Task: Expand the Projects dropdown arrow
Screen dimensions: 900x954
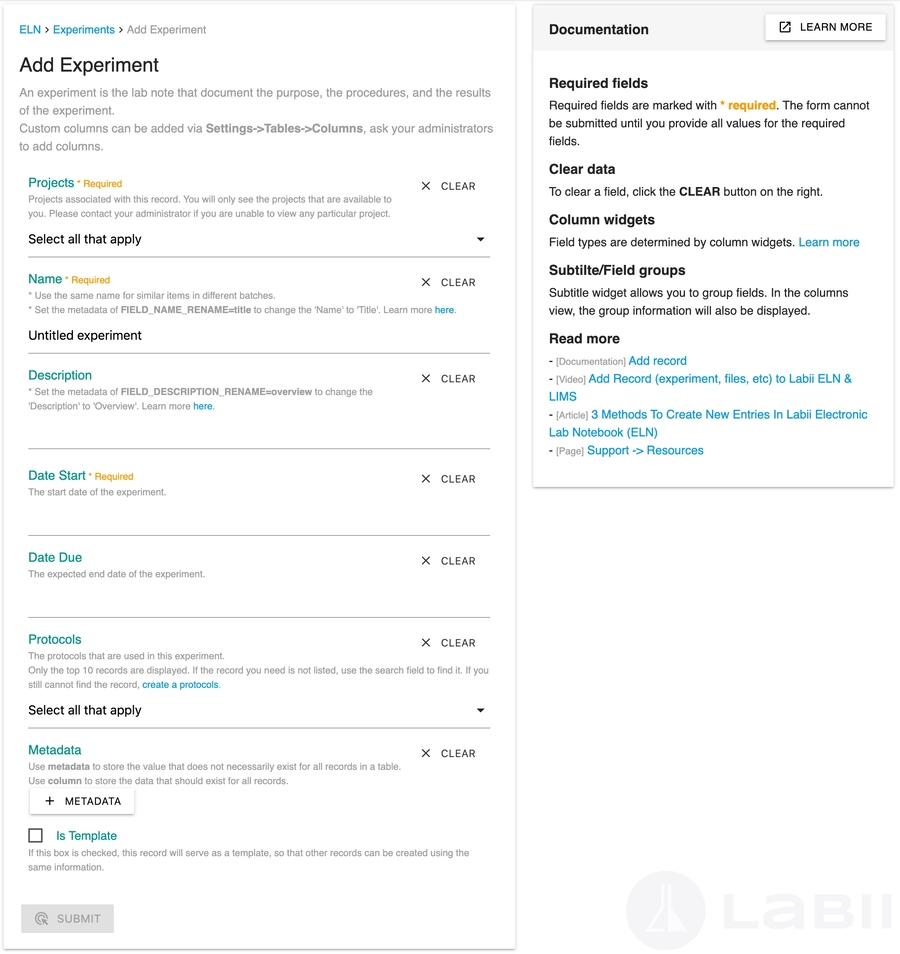Action: pyautogui.click(x=480, y=239)
